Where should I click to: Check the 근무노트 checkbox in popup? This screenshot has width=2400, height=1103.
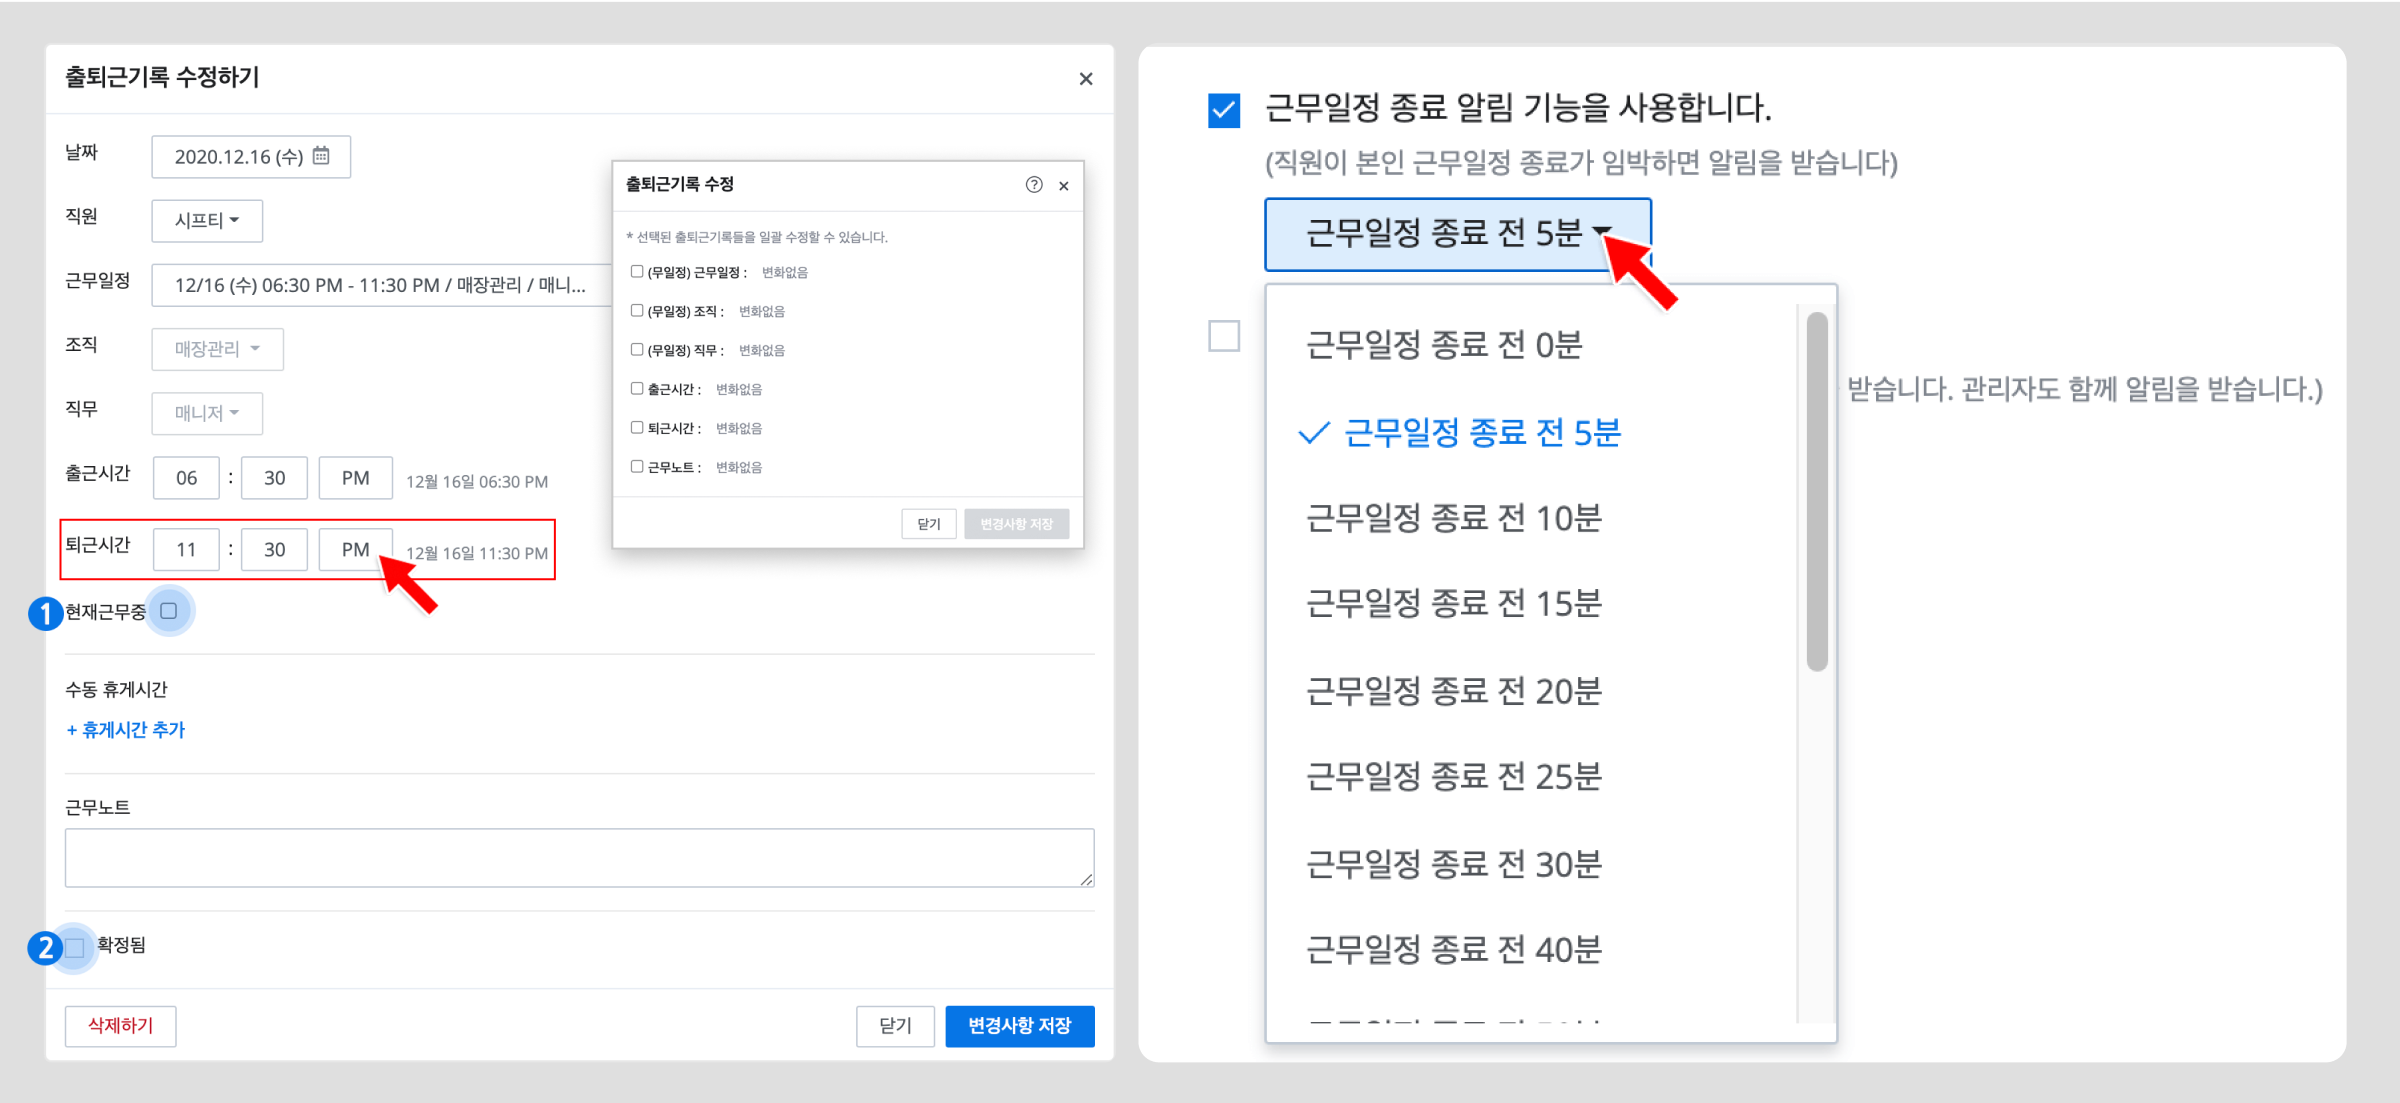point(637,467)
